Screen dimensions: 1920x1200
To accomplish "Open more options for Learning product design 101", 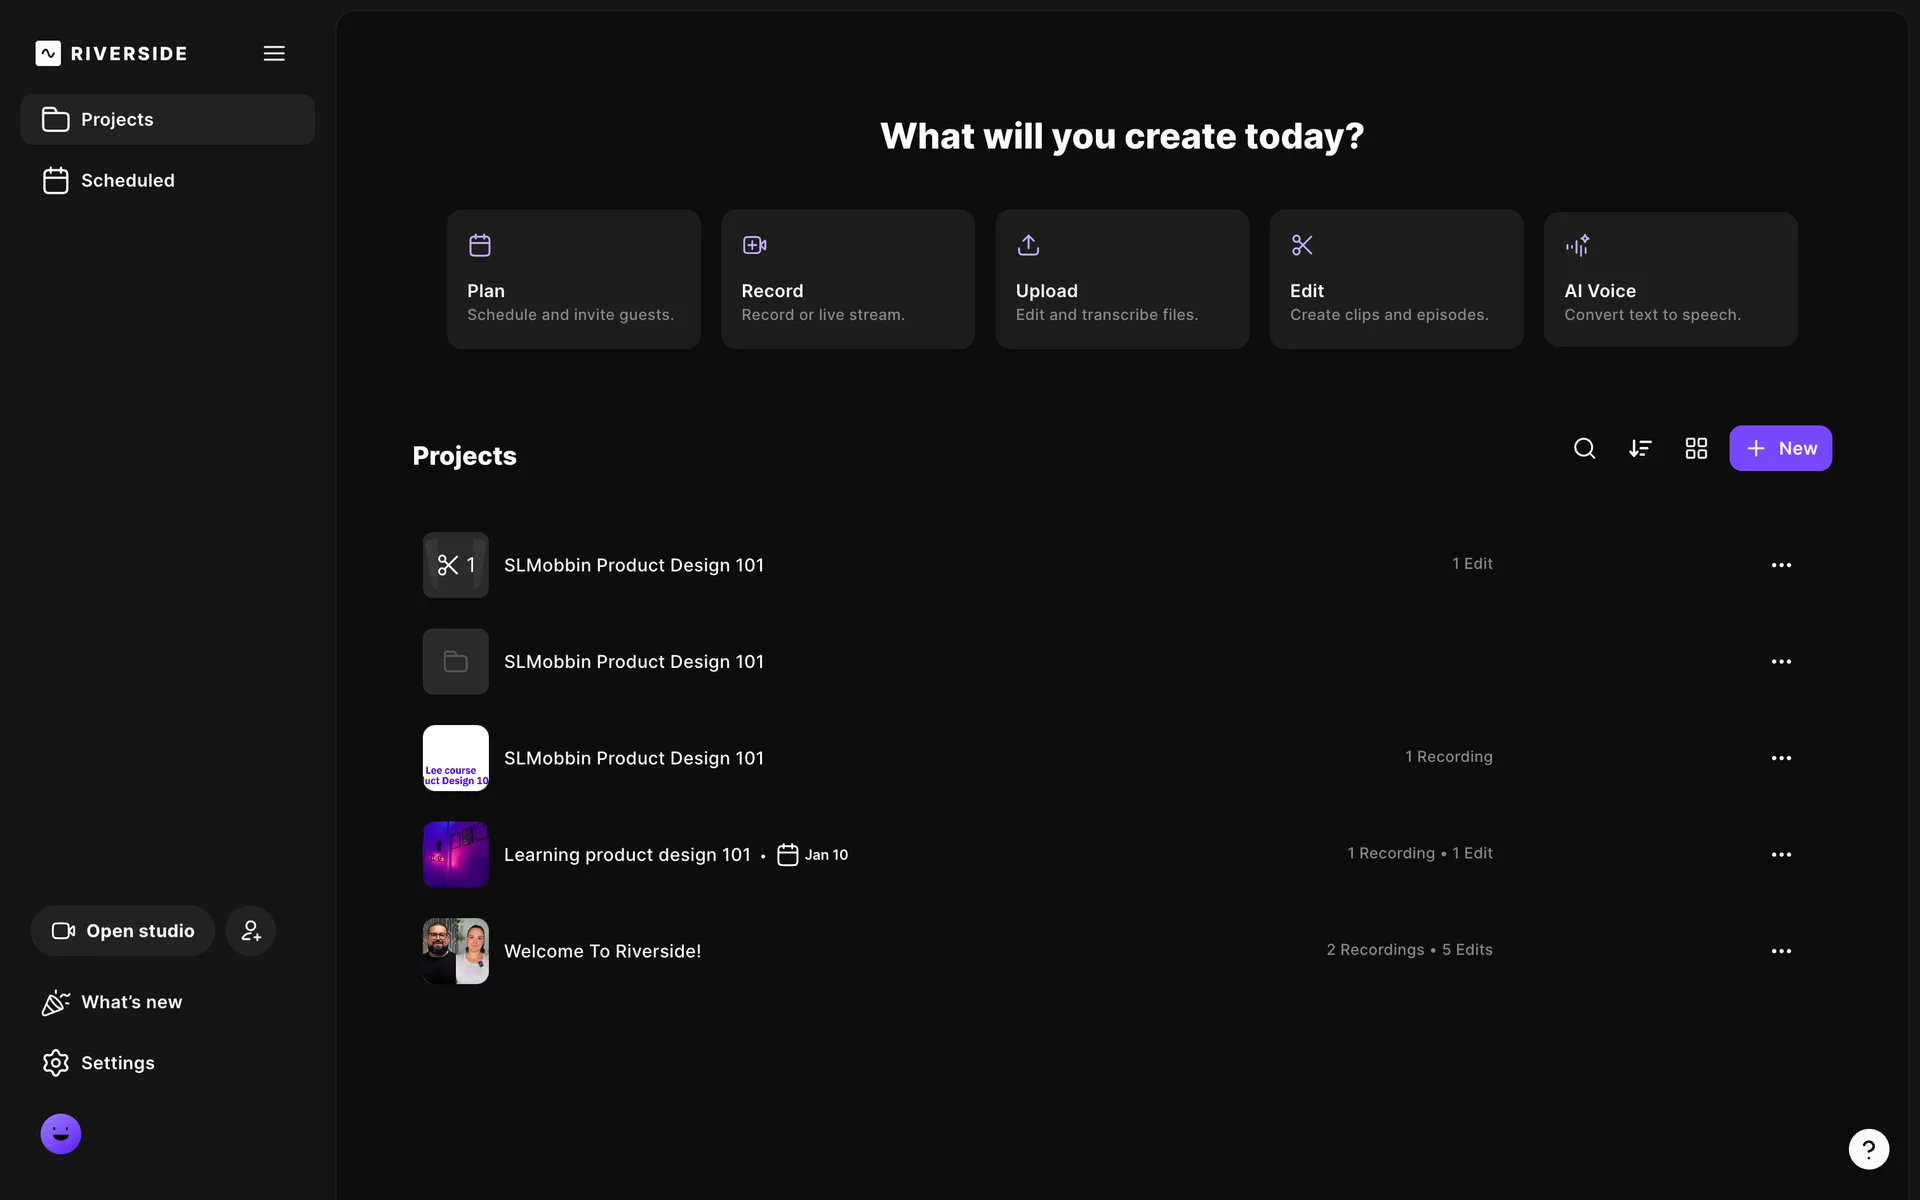I will (x=1781, y=855).
